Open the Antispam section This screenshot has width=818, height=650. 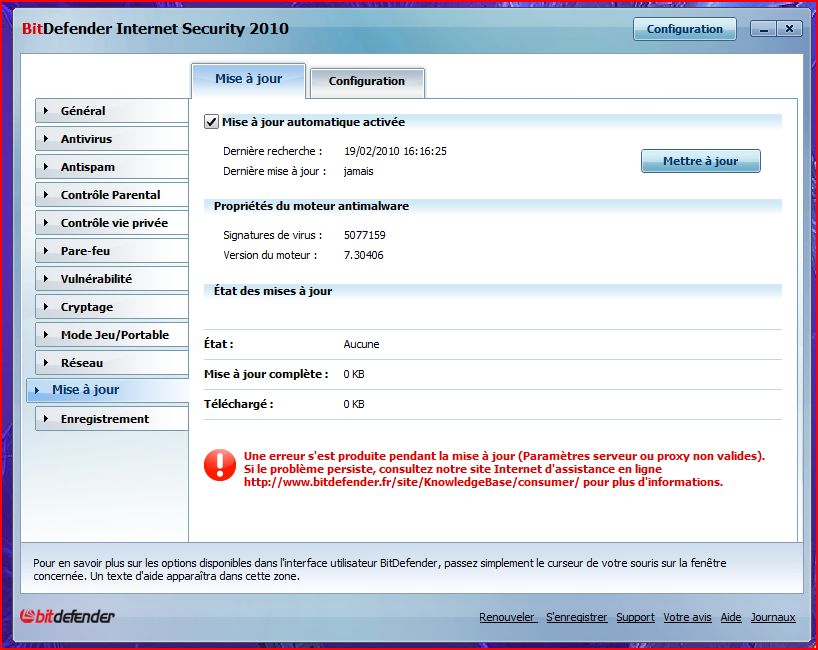(112, 167)
